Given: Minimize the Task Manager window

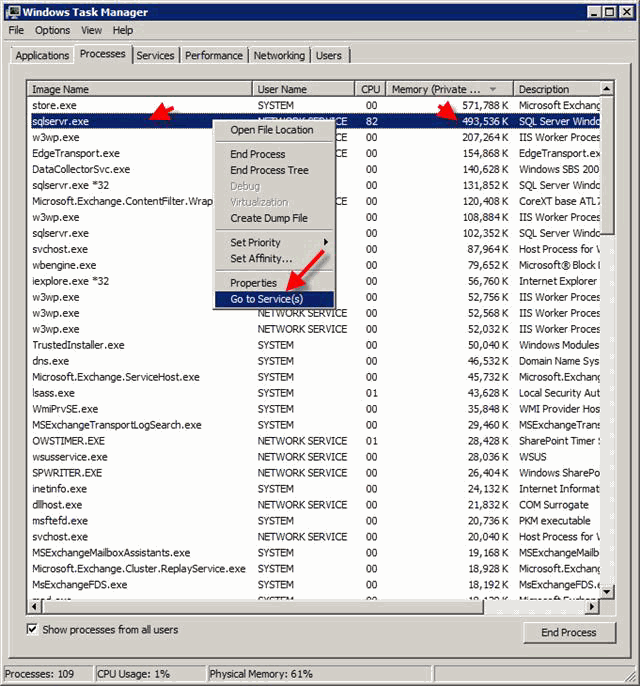Looking at the screenshot, I should pos(594,12).
